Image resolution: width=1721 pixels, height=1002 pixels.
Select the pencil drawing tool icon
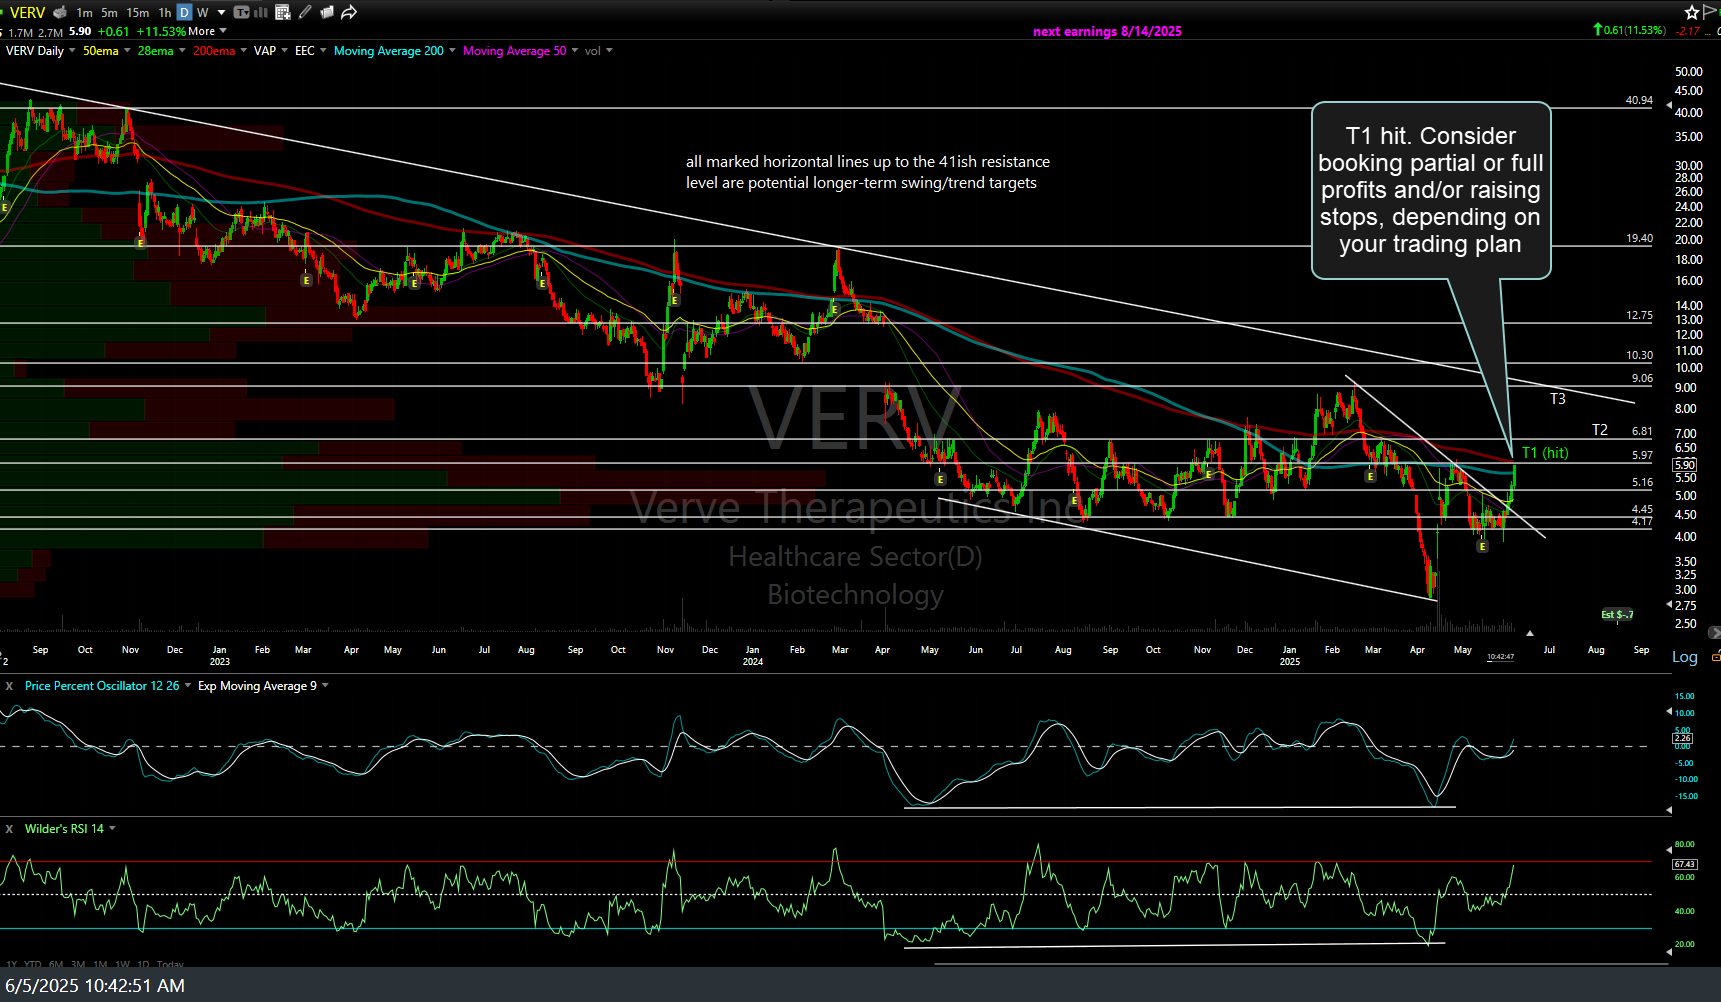click(x=303, y=12)
